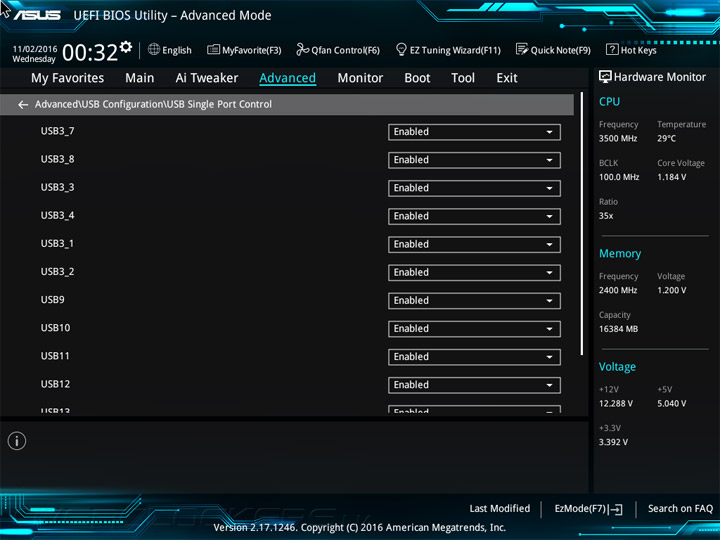This screenshot has height=540, width=720.
Task: Click the Voltage heading in Hardware Monitor
Action: click(617, 367)
